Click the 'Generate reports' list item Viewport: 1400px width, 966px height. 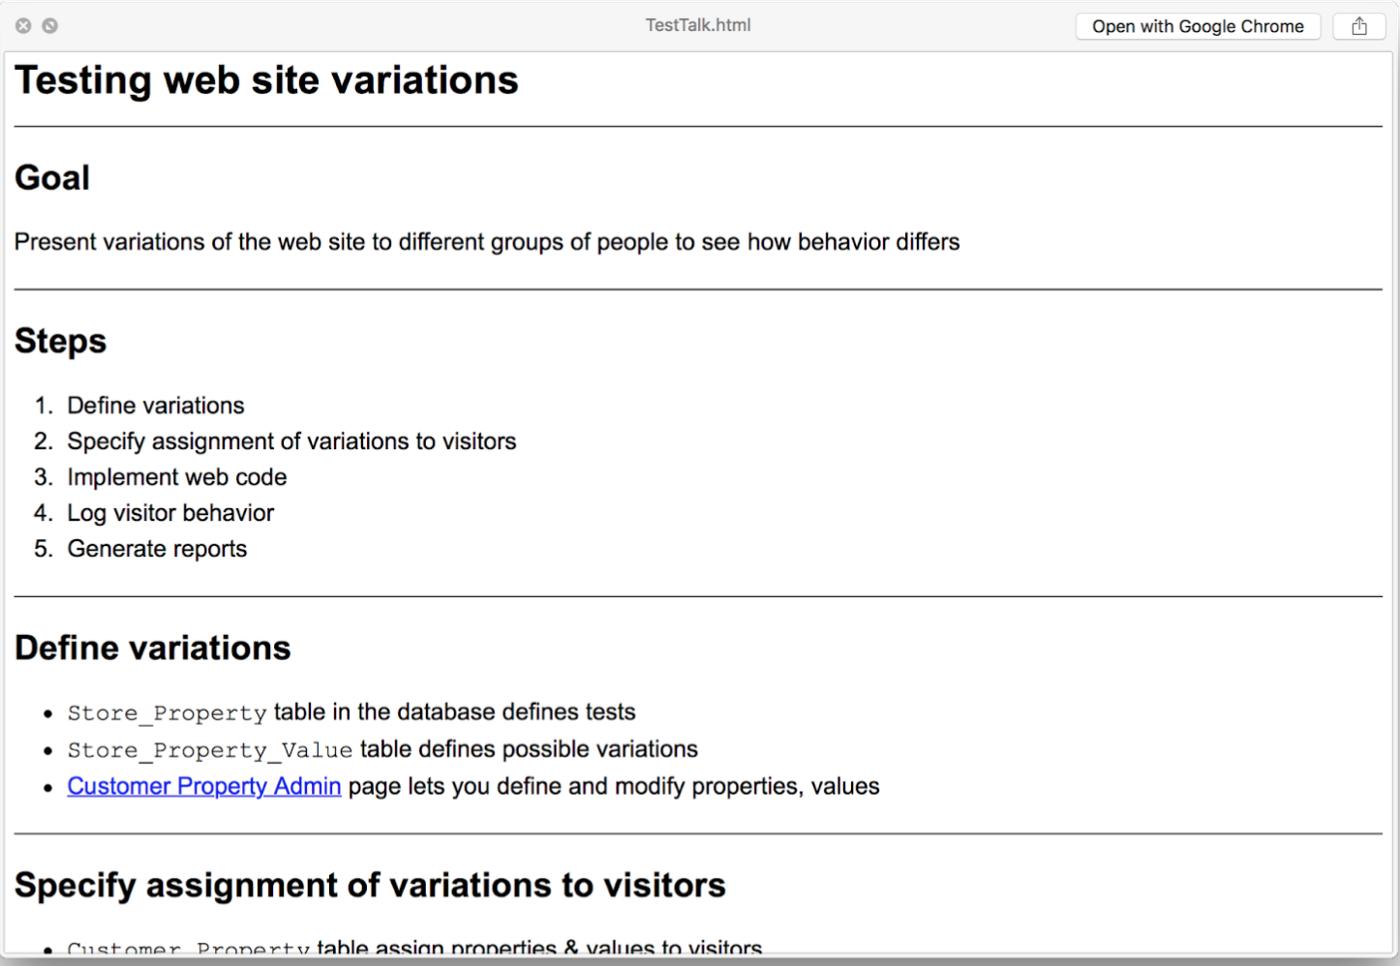point(156,549)
